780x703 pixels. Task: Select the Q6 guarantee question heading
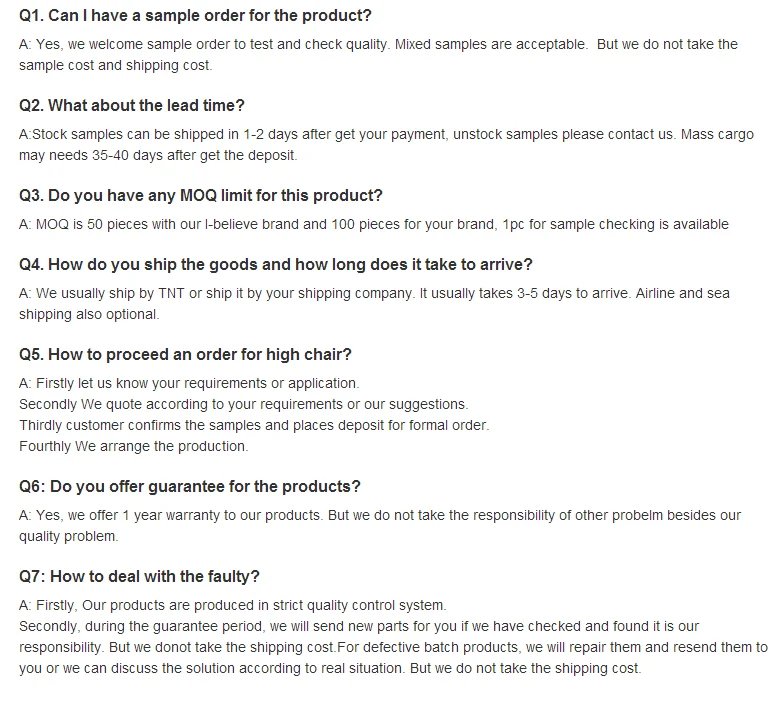pos(190,487)
